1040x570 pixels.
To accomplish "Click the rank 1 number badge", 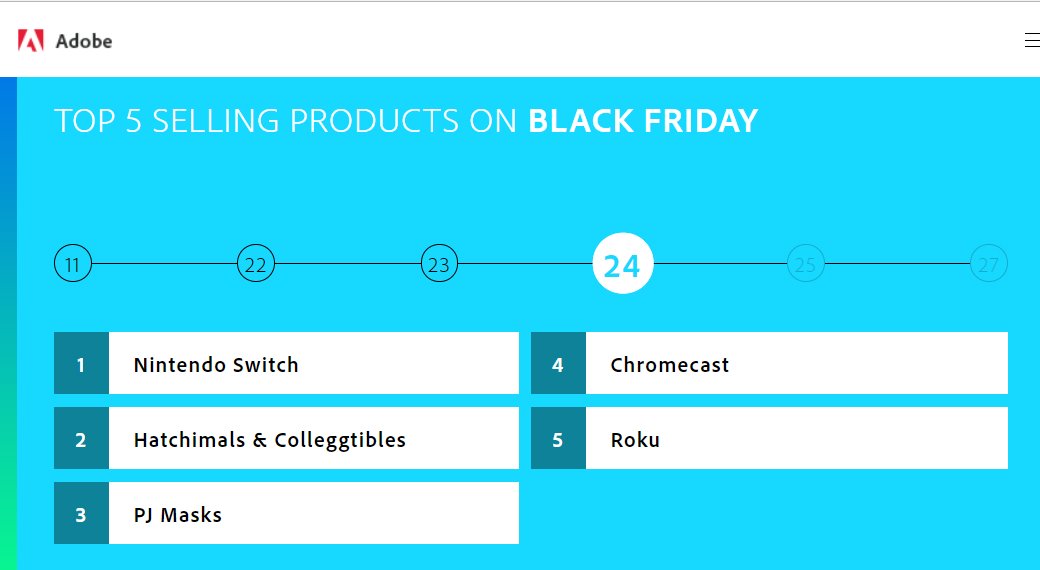I will click(x=81, y=363).
